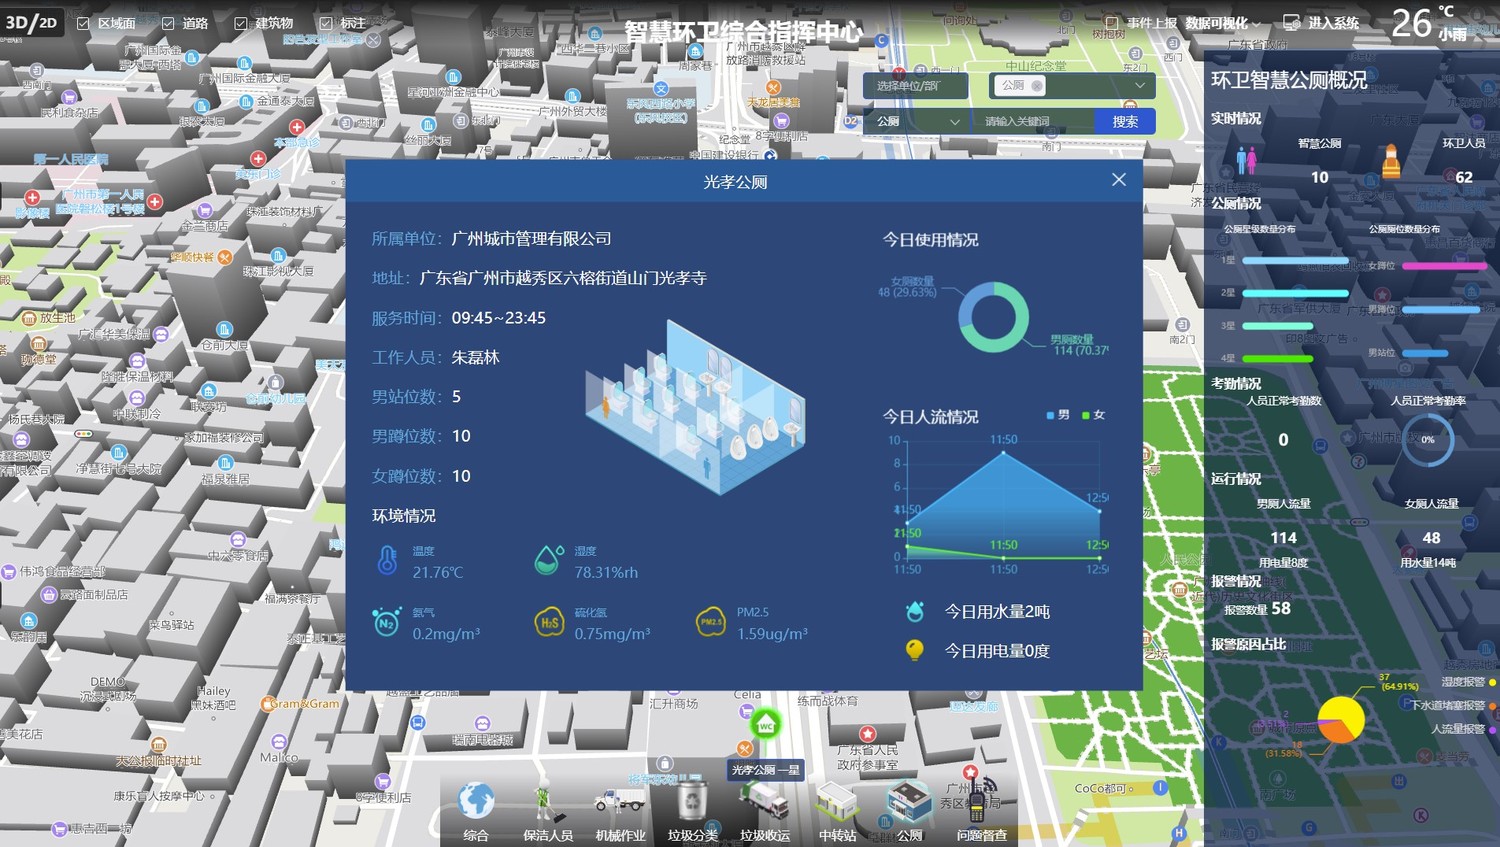Select the 中转站 transfer station icon
This screenshot has width=1500, height=847.
(837, 802)
